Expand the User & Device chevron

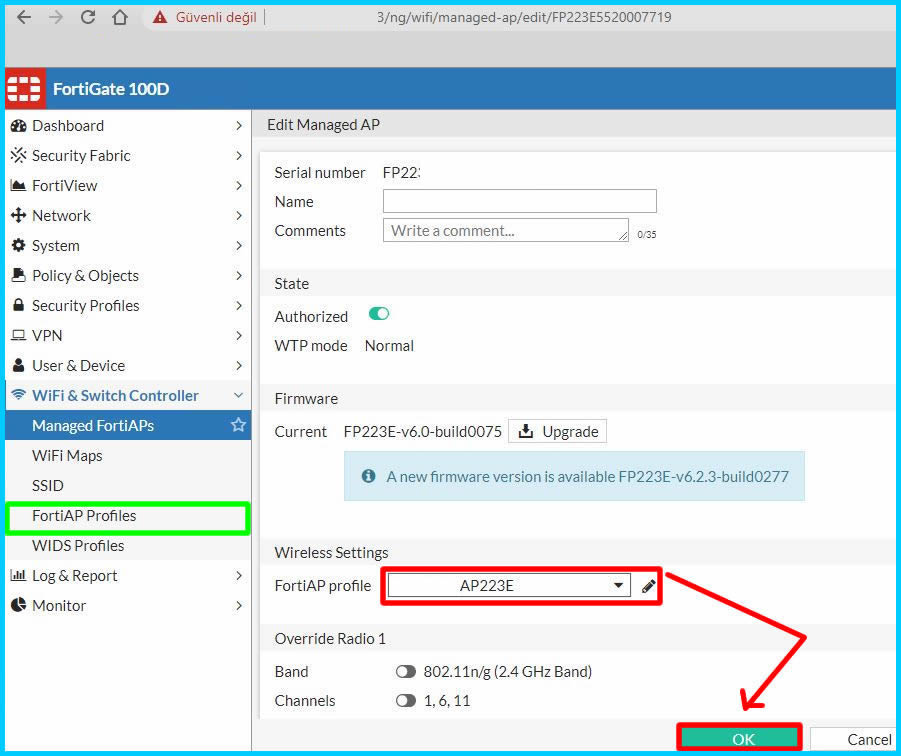239,365
